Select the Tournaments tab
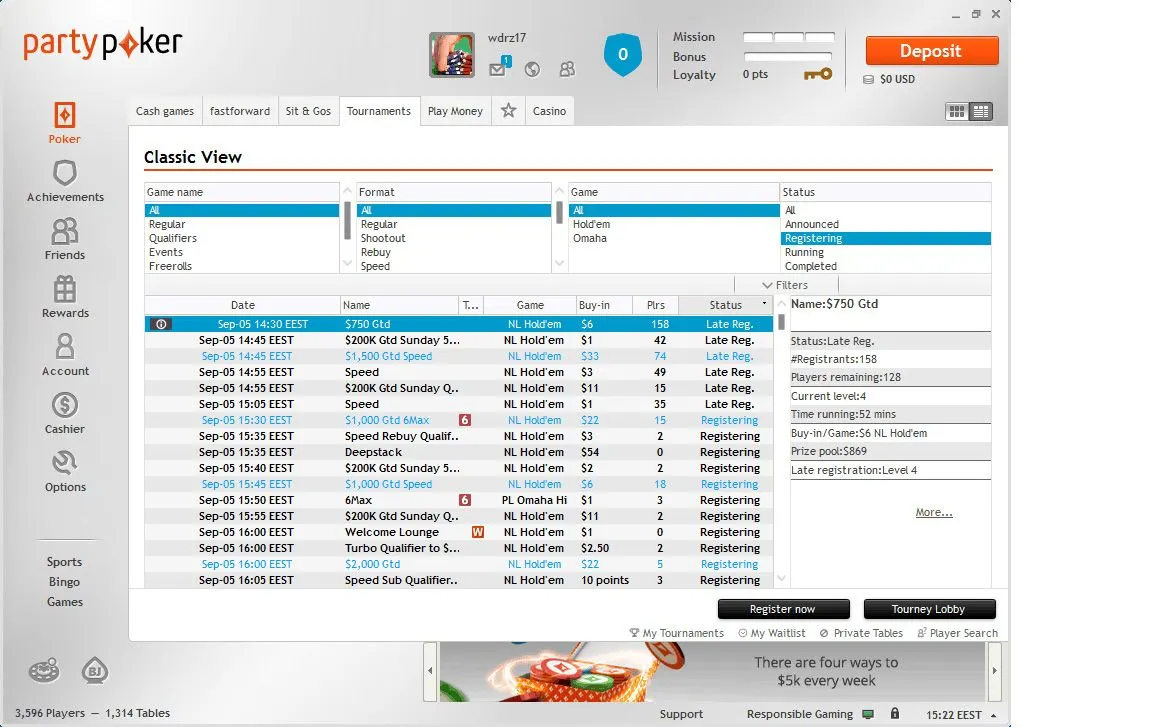Screen dimensions: 1151x727 coord(379,111)
